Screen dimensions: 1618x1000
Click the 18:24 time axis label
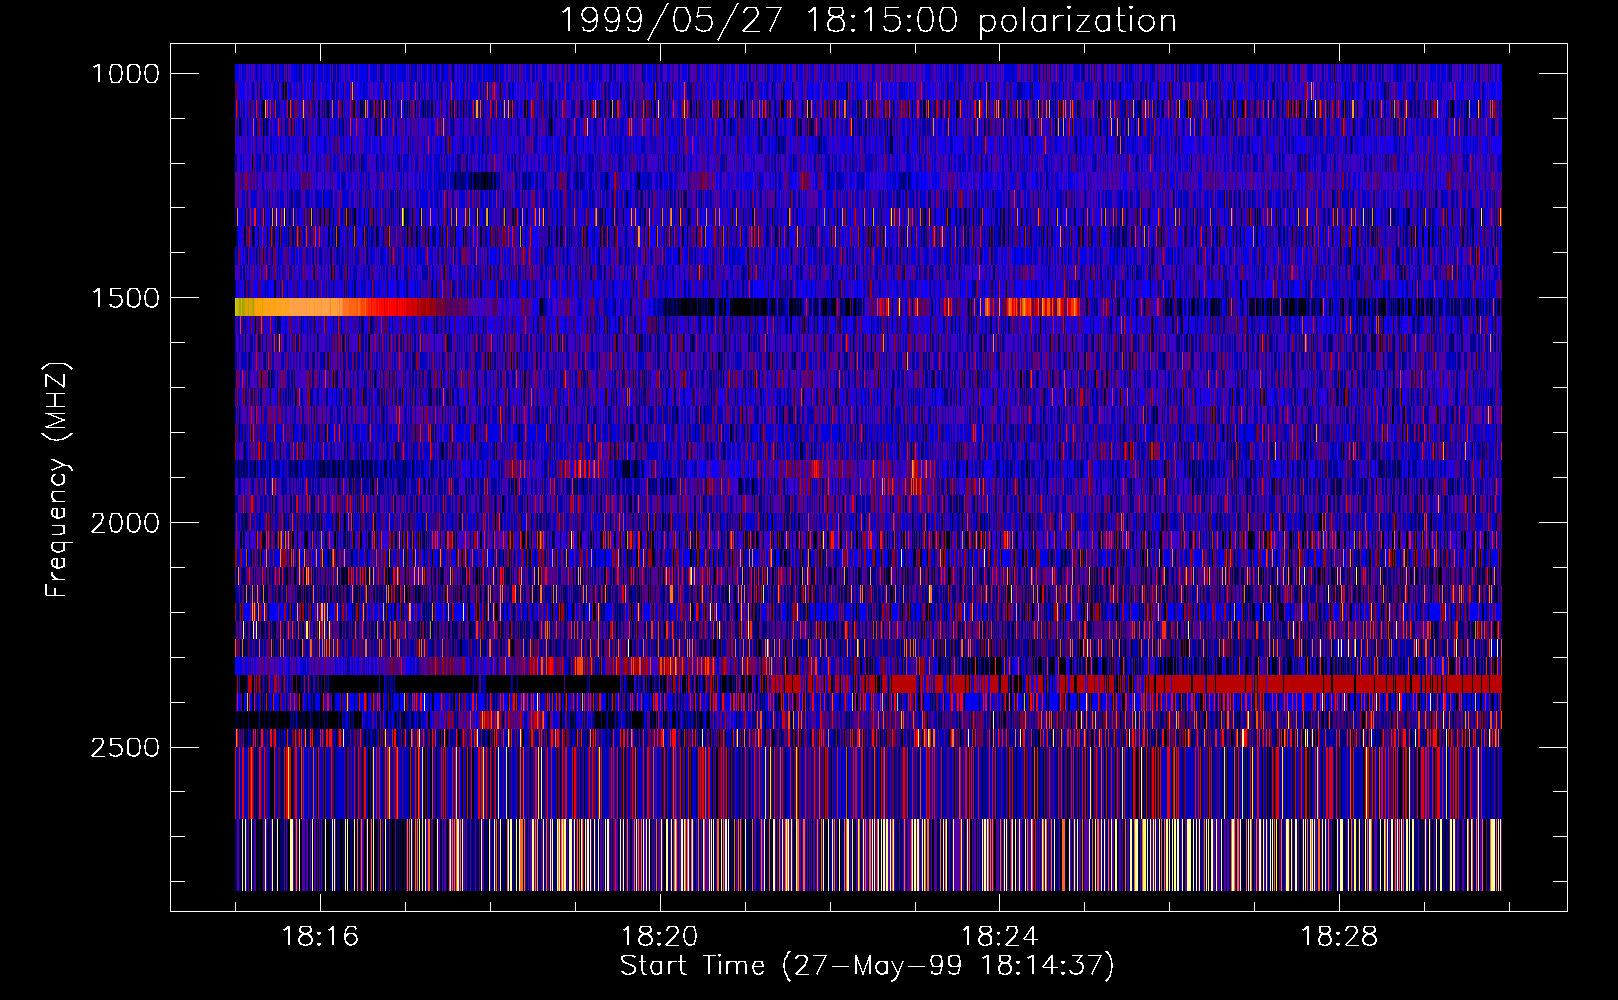tap(999, 937)
